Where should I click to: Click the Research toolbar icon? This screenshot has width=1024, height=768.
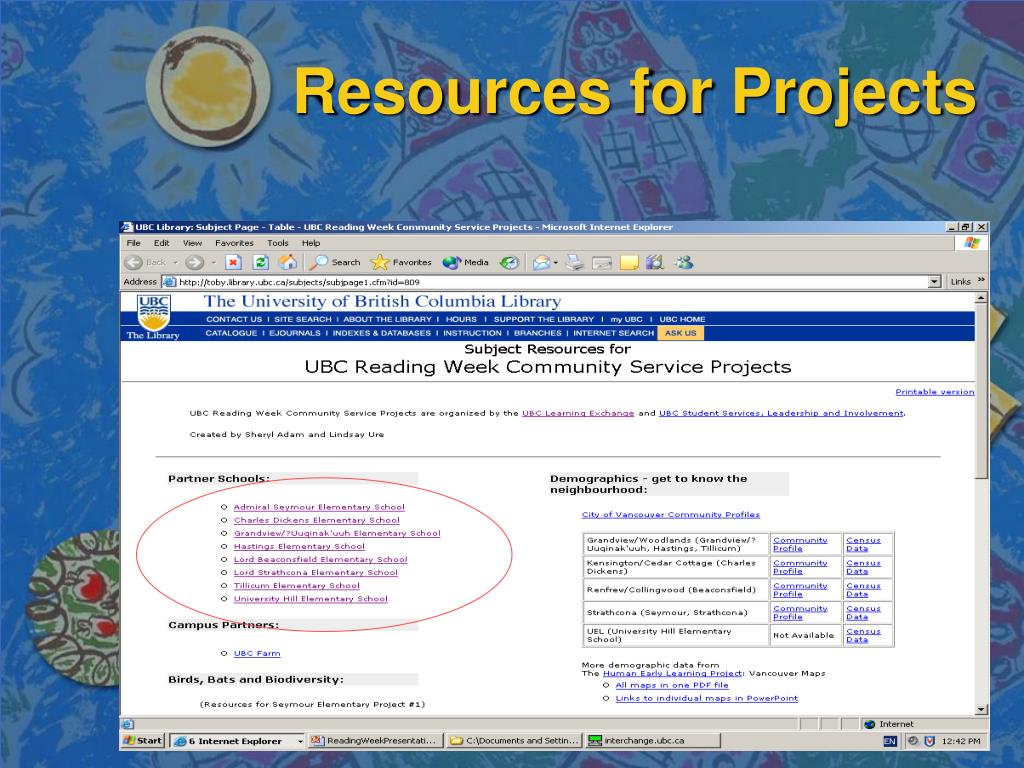click(x=655, y=263)
